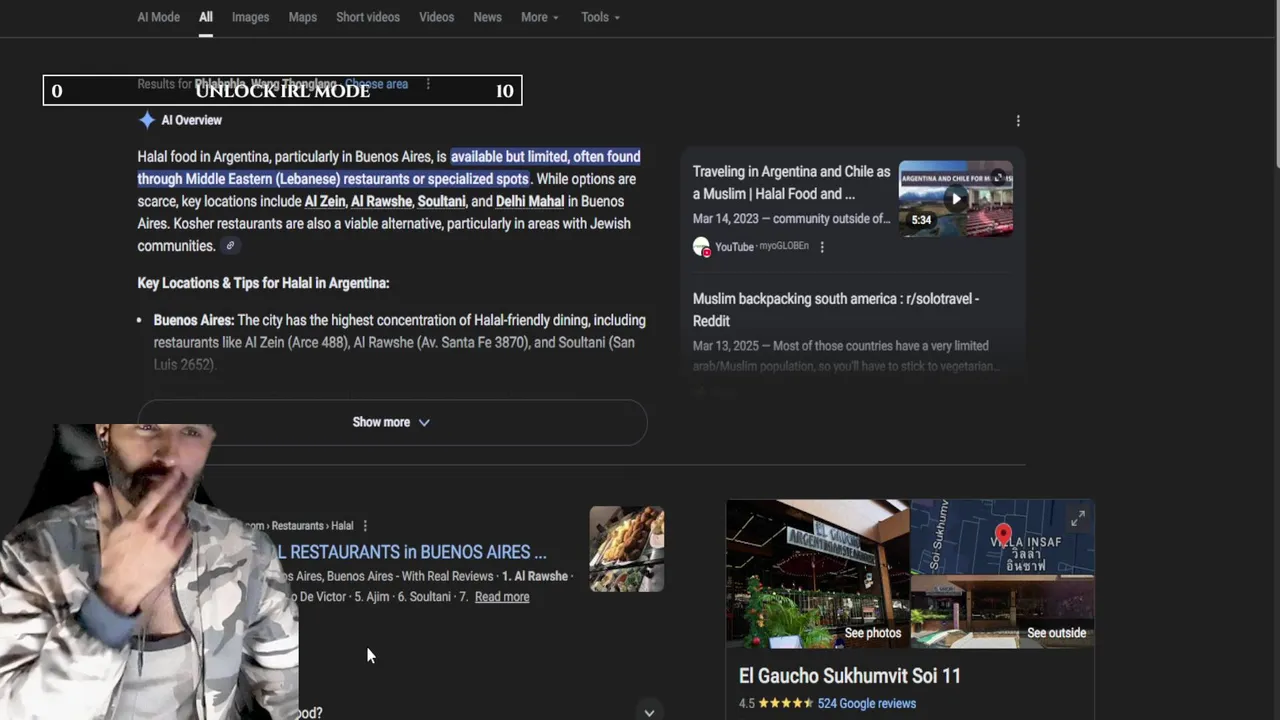The width and height of the screenshot is (1280, 720).
Task: Open the Maps tab
Action: point(303,17)
